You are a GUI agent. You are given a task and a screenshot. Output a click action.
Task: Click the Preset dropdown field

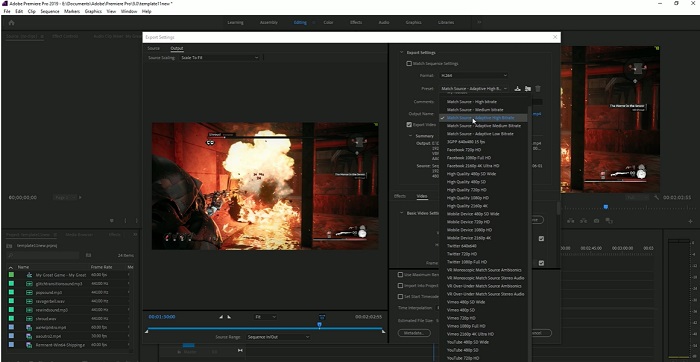click(473, 89)
